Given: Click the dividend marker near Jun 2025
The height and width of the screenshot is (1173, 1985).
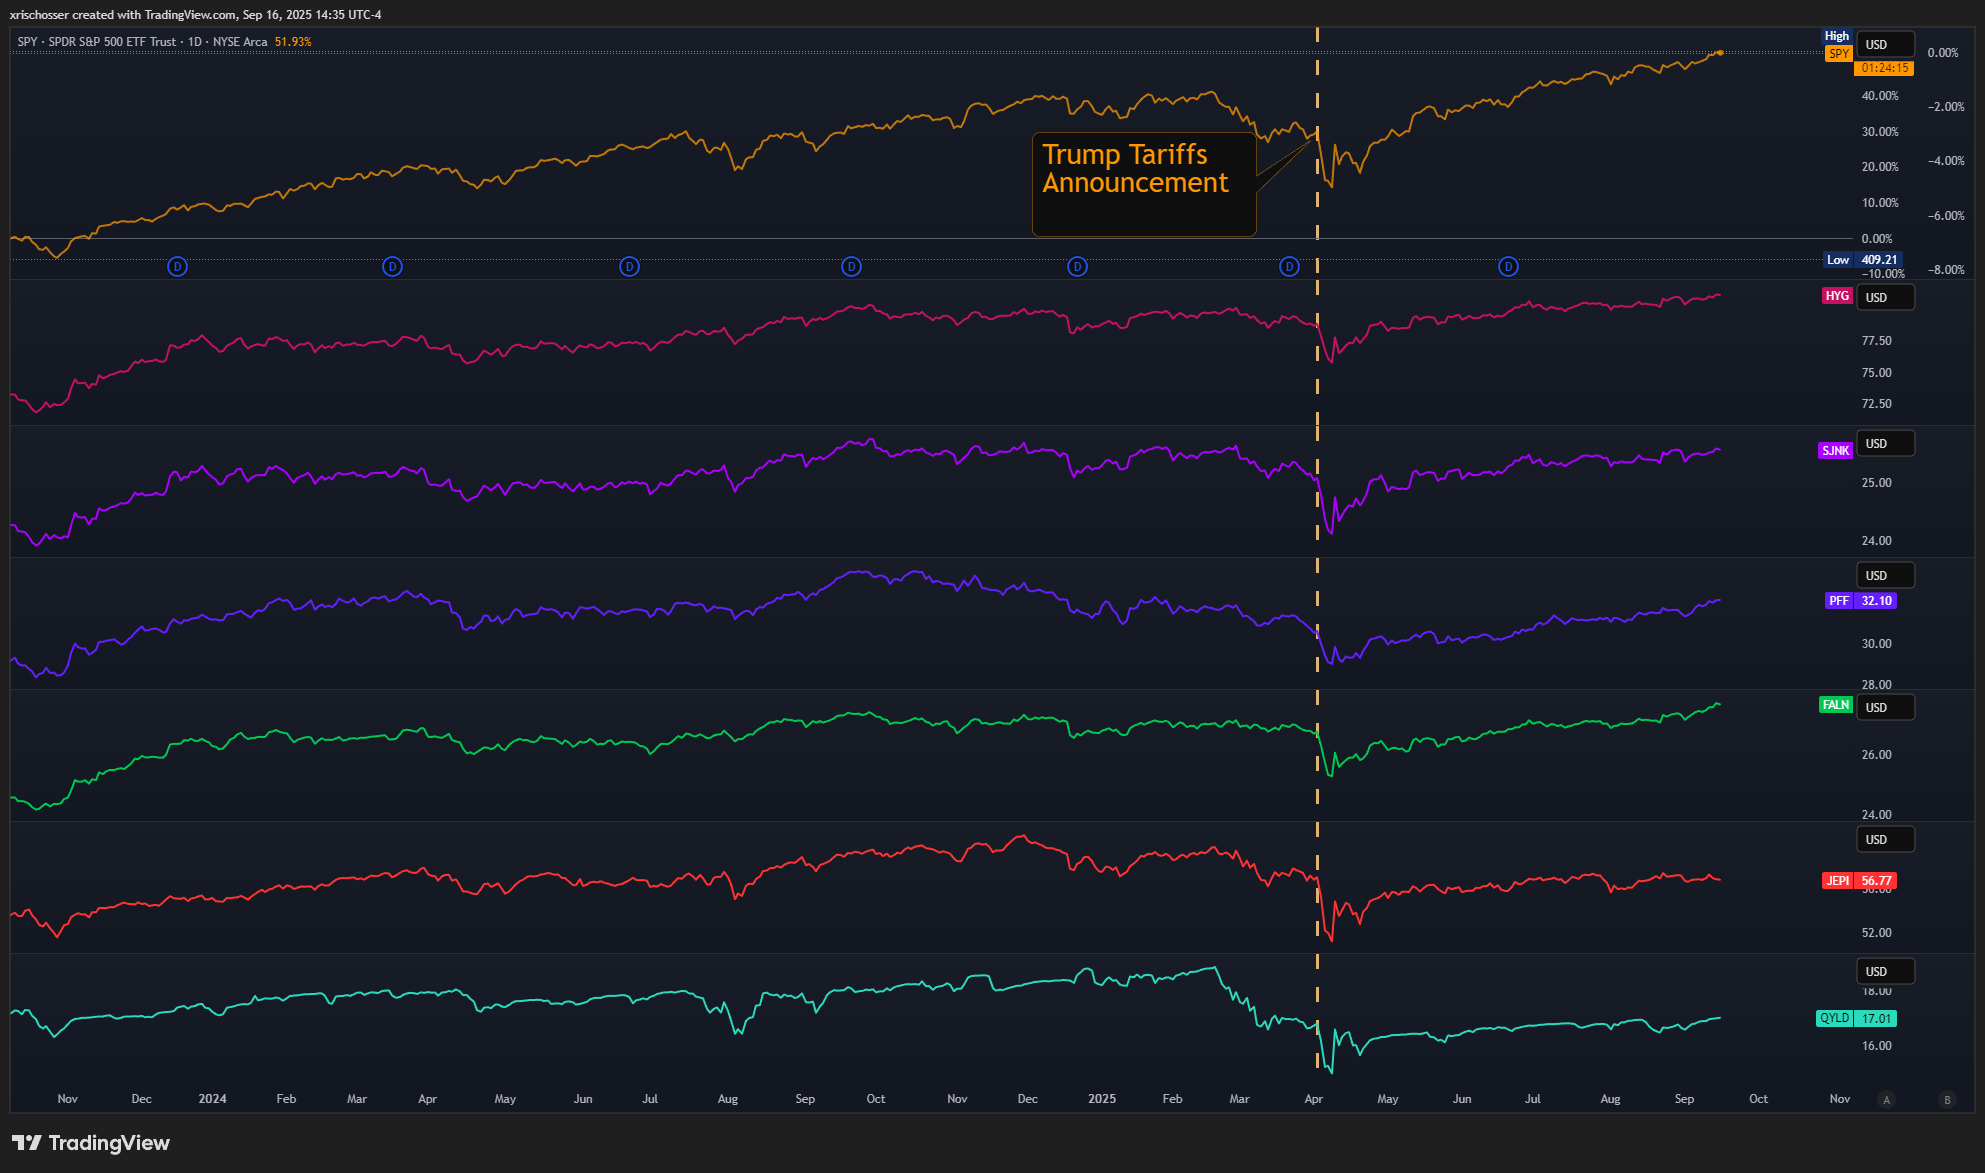Looking at the screenshot, I should (1508, 267).
